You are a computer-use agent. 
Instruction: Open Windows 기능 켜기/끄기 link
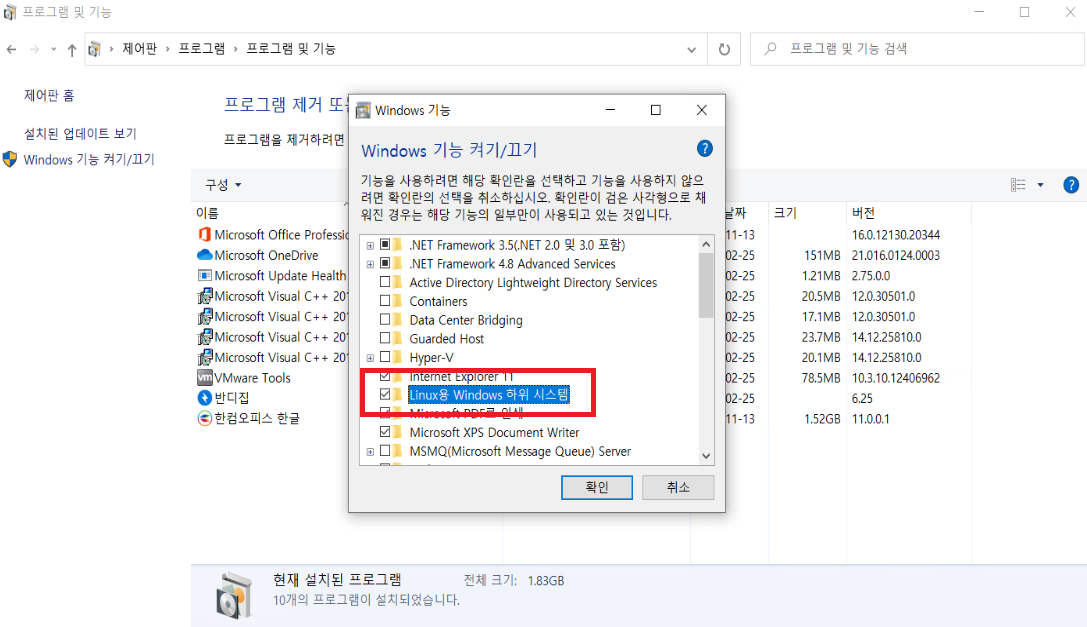89,160
